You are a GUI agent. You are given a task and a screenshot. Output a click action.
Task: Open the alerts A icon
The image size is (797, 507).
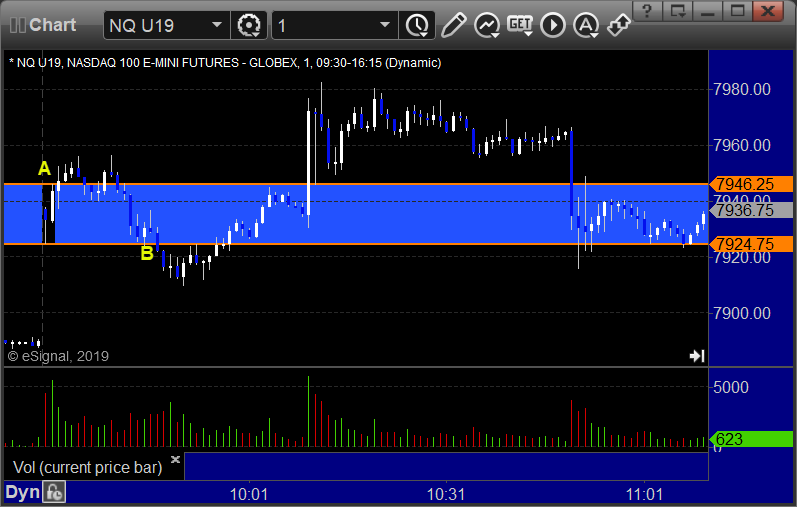586,25
